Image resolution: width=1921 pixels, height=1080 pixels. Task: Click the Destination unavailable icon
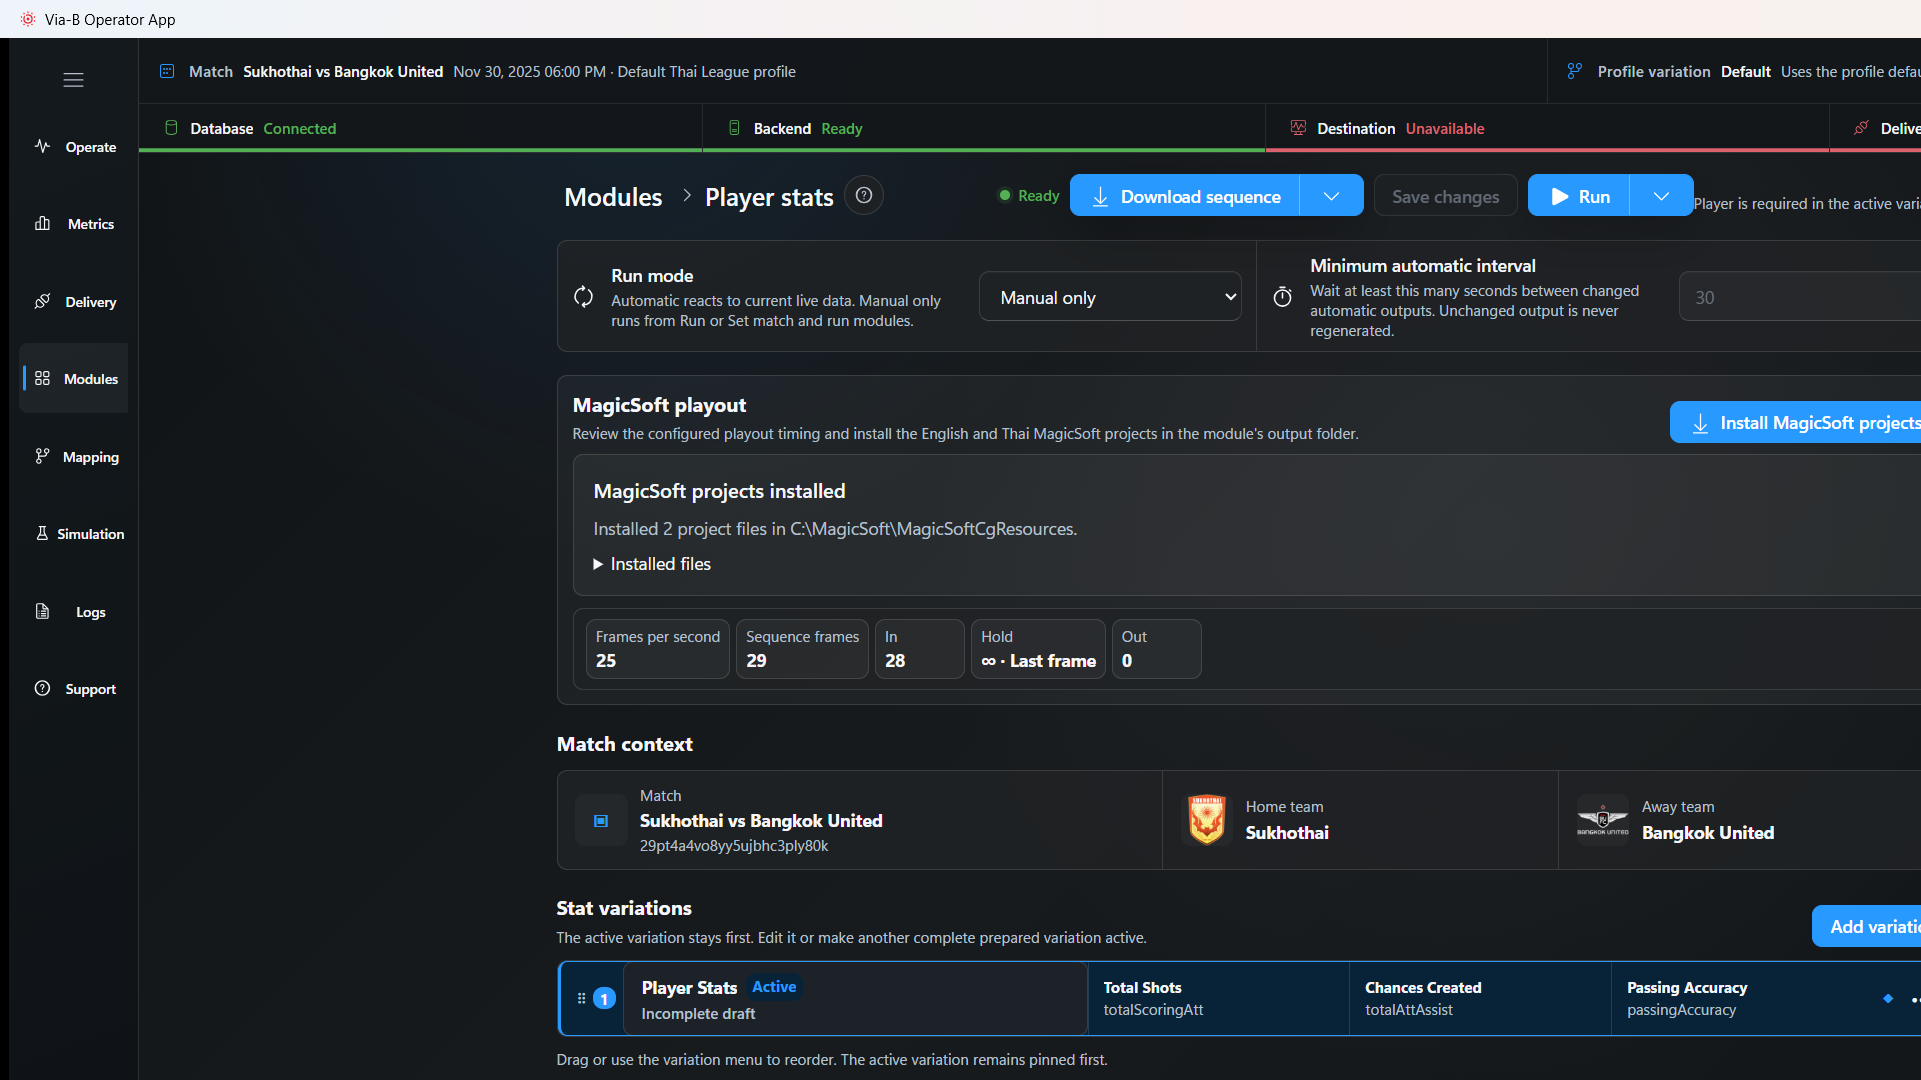pyautogui.click(x=1298, y=128)
